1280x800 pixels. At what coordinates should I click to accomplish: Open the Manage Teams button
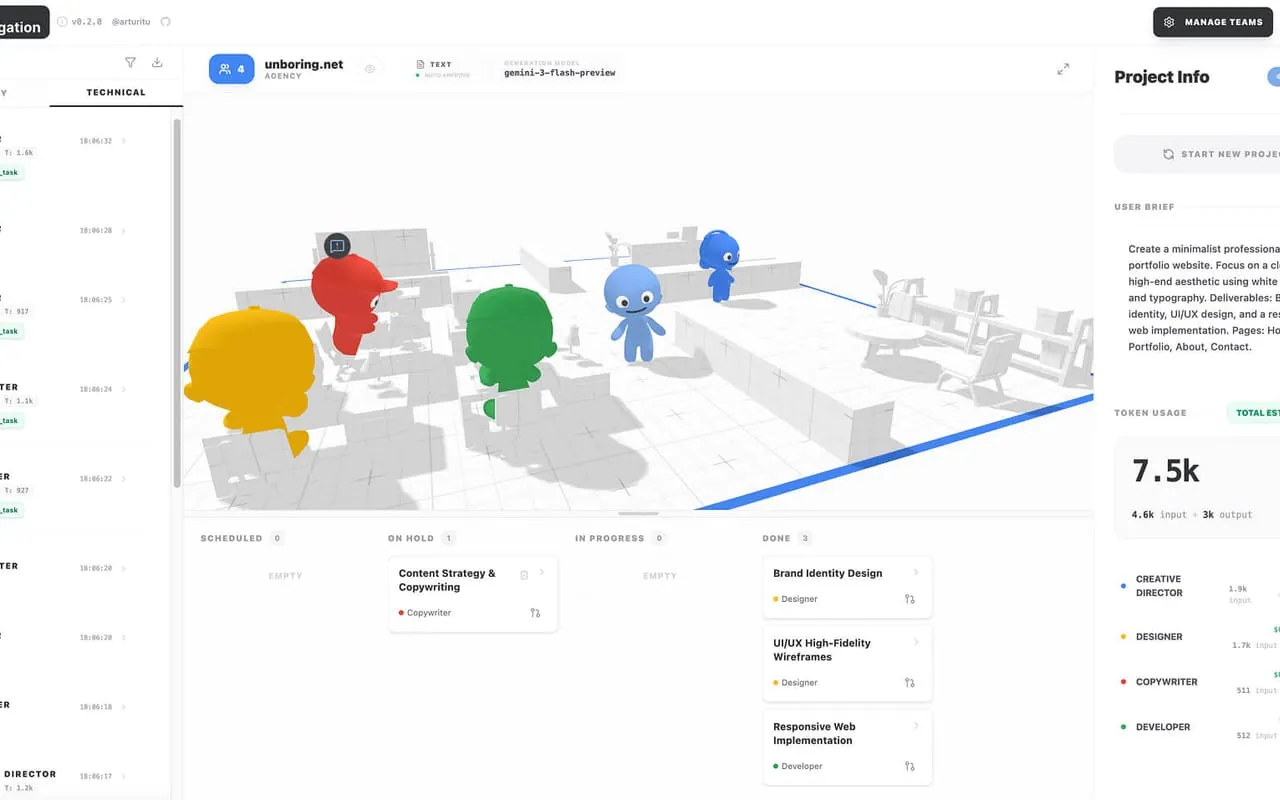(1213, 22)
